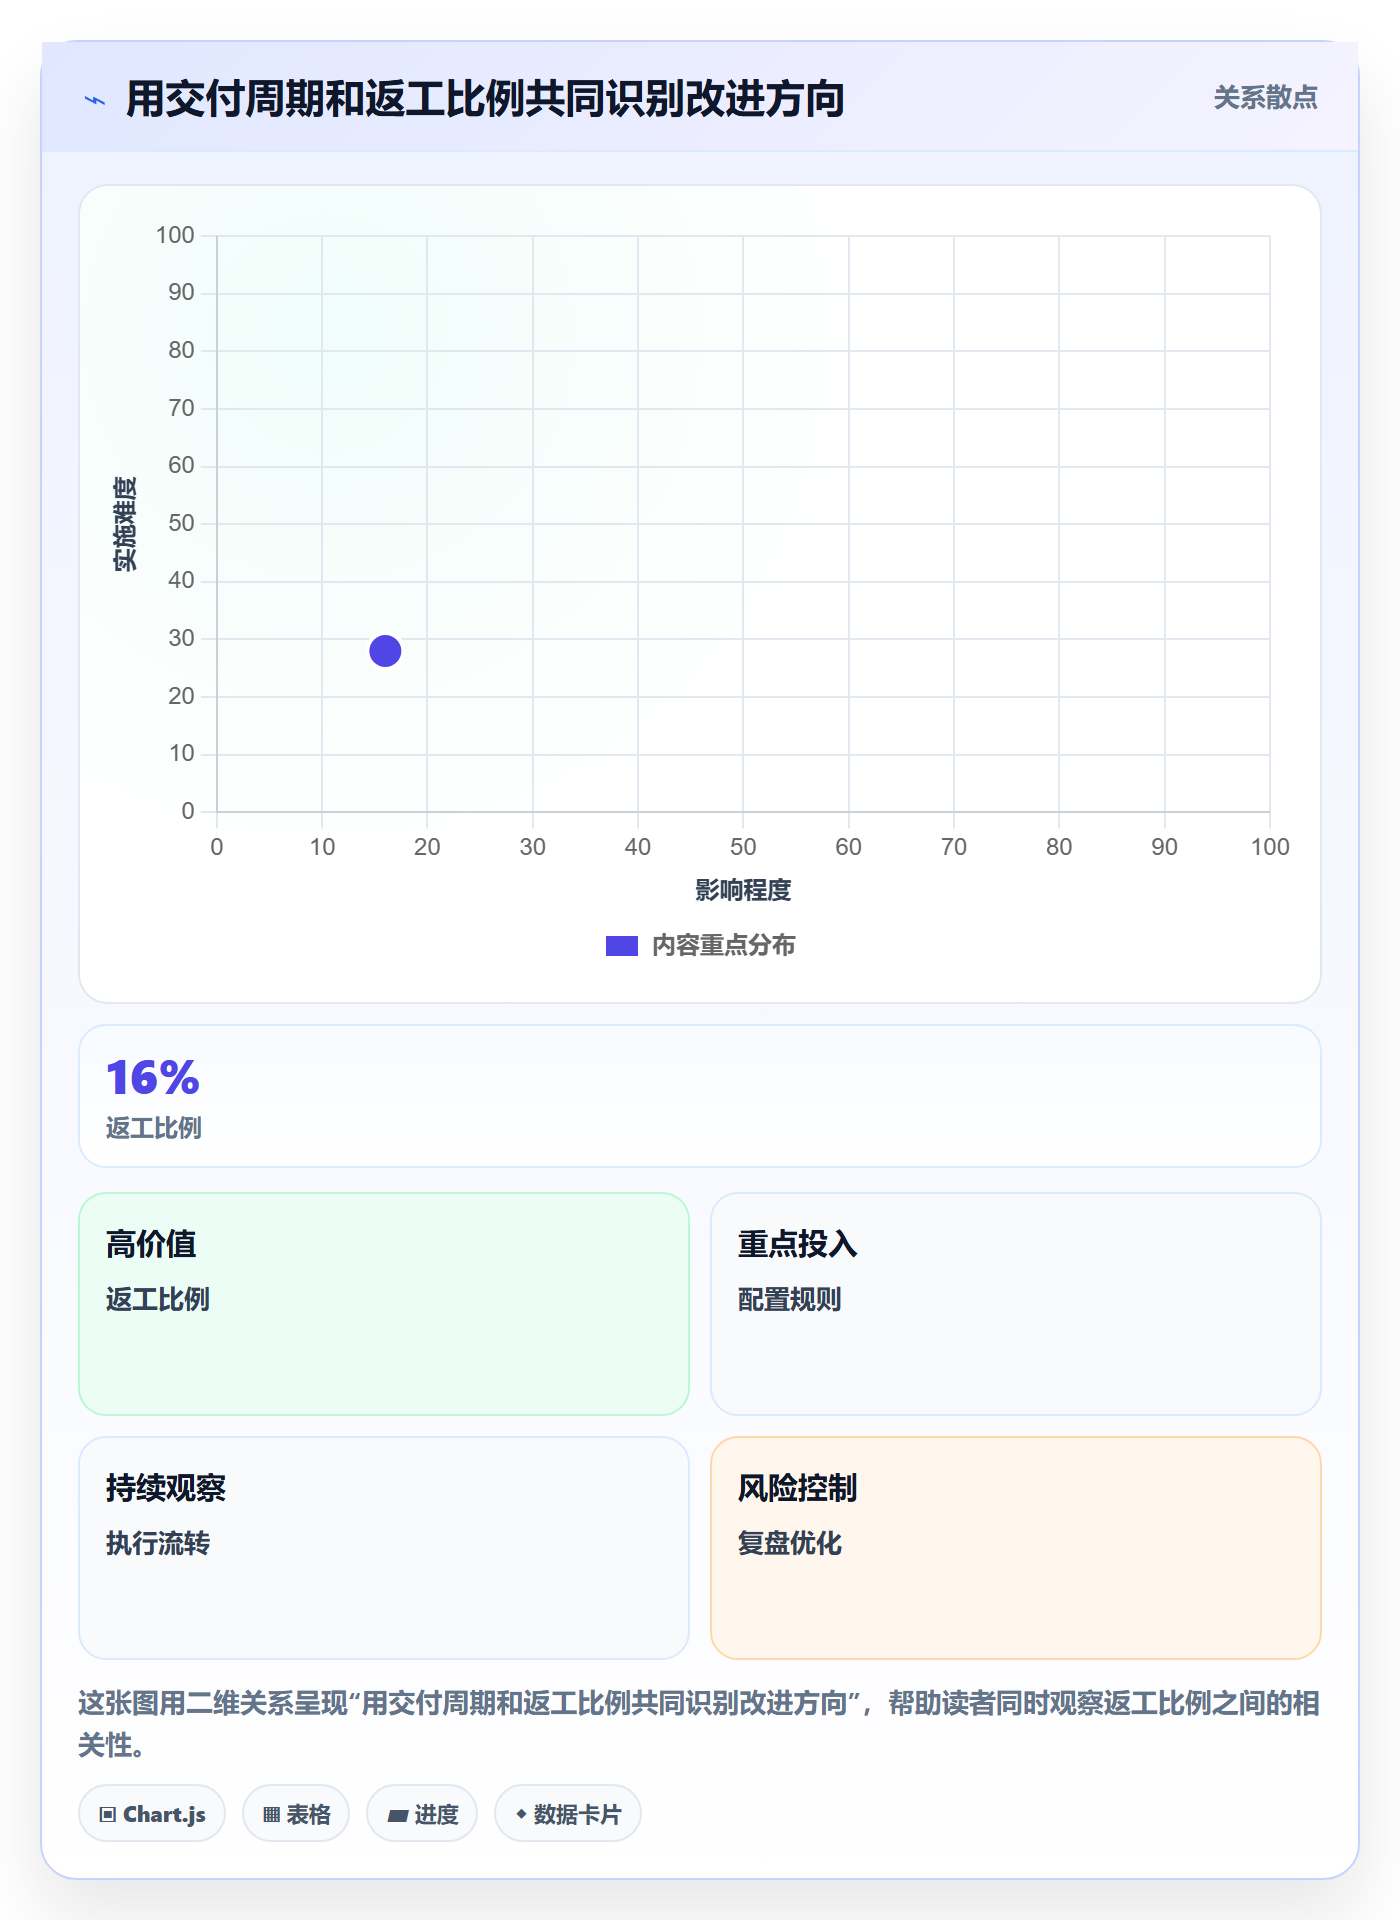Click the purple scatter data point
The width and height of the screenshot is (1400, 1920).
coord(385,651)
